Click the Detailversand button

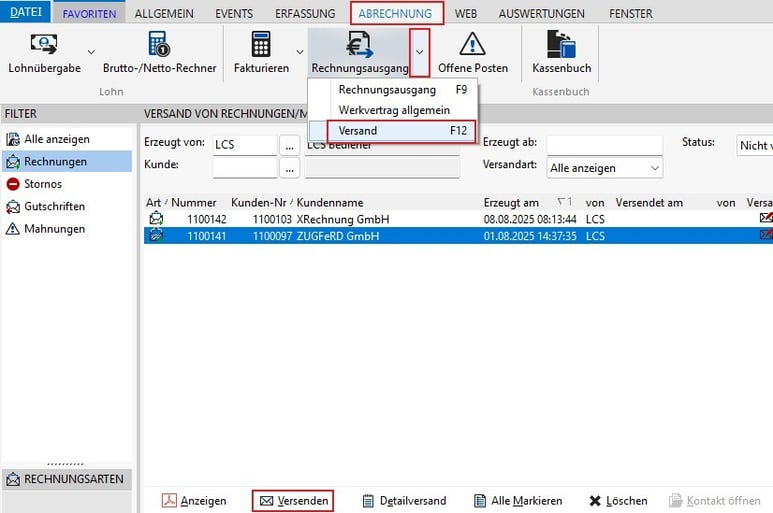[x=404, y=501]
